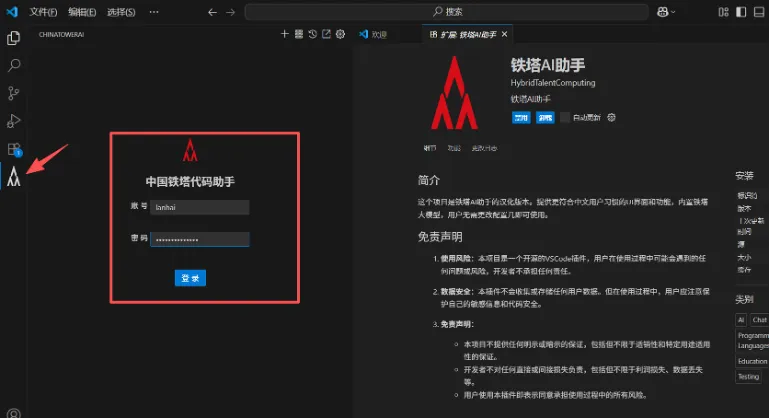The image size is (770, 418).
Task: Click the large red extension logo
Action: (454, 93)
